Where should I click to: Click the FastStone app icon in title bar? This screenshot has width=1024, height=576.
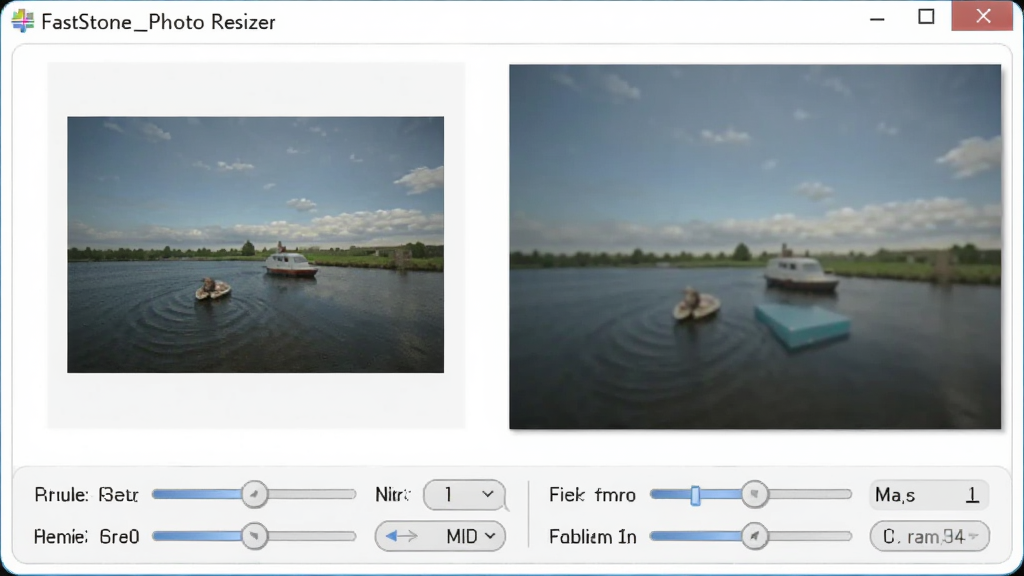click(22, 21)
